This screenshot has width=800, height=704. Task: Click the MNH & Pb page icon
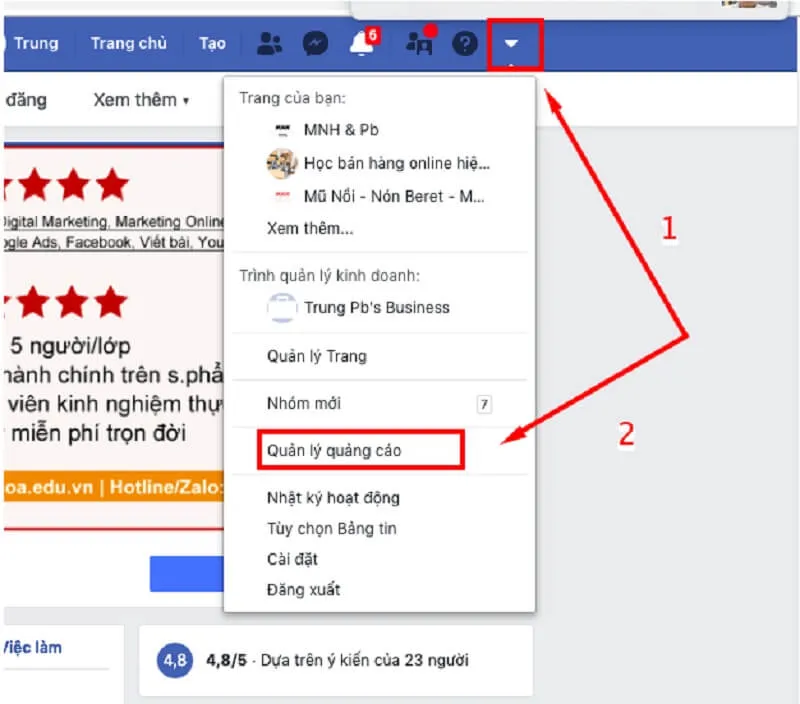[x=283, y=129]
